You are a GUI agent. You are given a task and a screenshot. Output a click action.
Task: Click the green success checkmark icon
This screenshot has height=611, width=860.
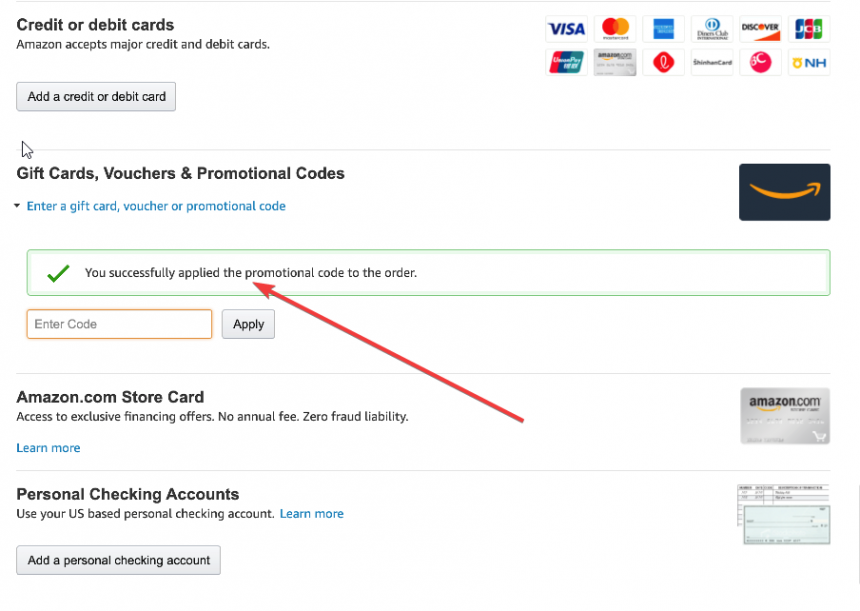coord(58,272)
